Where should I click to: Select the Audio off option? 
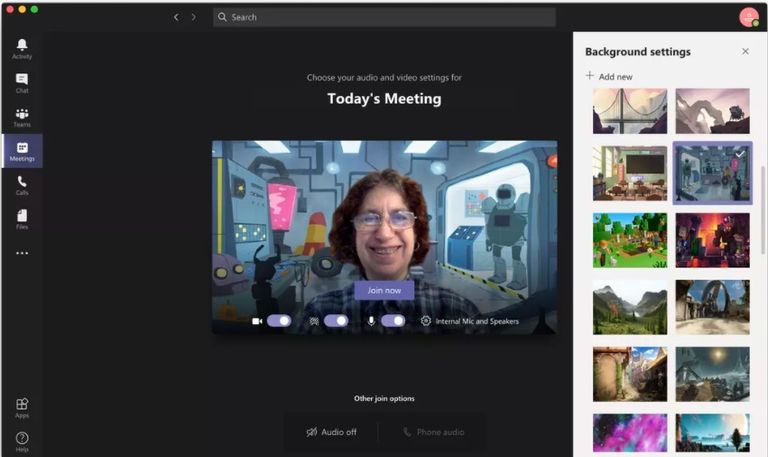pos(332,432)
